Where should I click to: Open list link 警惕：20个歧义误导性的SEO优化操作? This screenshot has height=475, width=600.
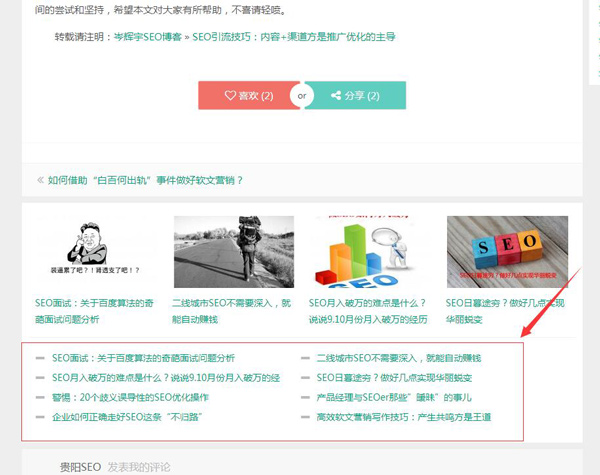(130, 397)
